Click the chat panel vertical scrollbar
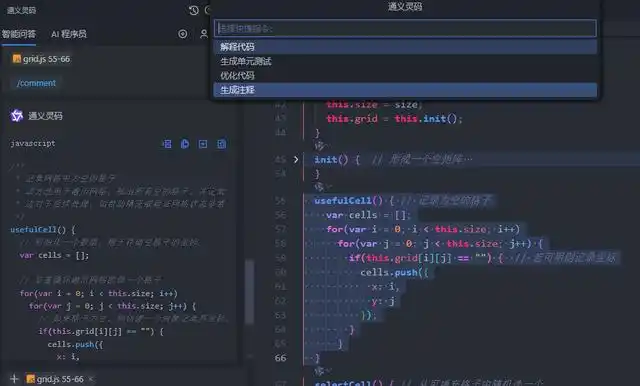Image resolution: width=640 pixels, height=386 pixels. click(x=249, y=292)
